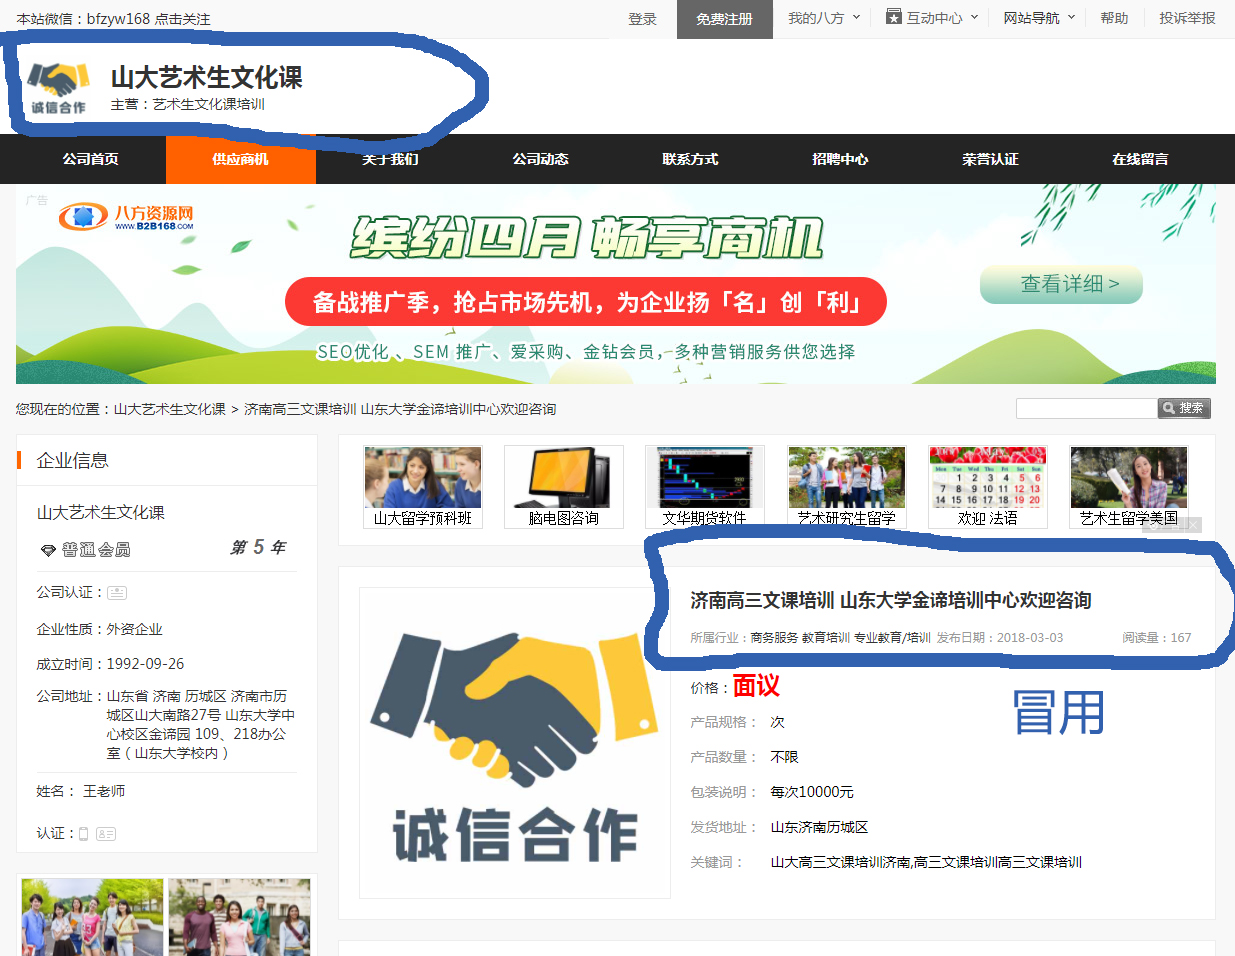Click the 不限 product quantity value
The height and width of the screenshot is (956, 1235).
click(x=785, y=757)
